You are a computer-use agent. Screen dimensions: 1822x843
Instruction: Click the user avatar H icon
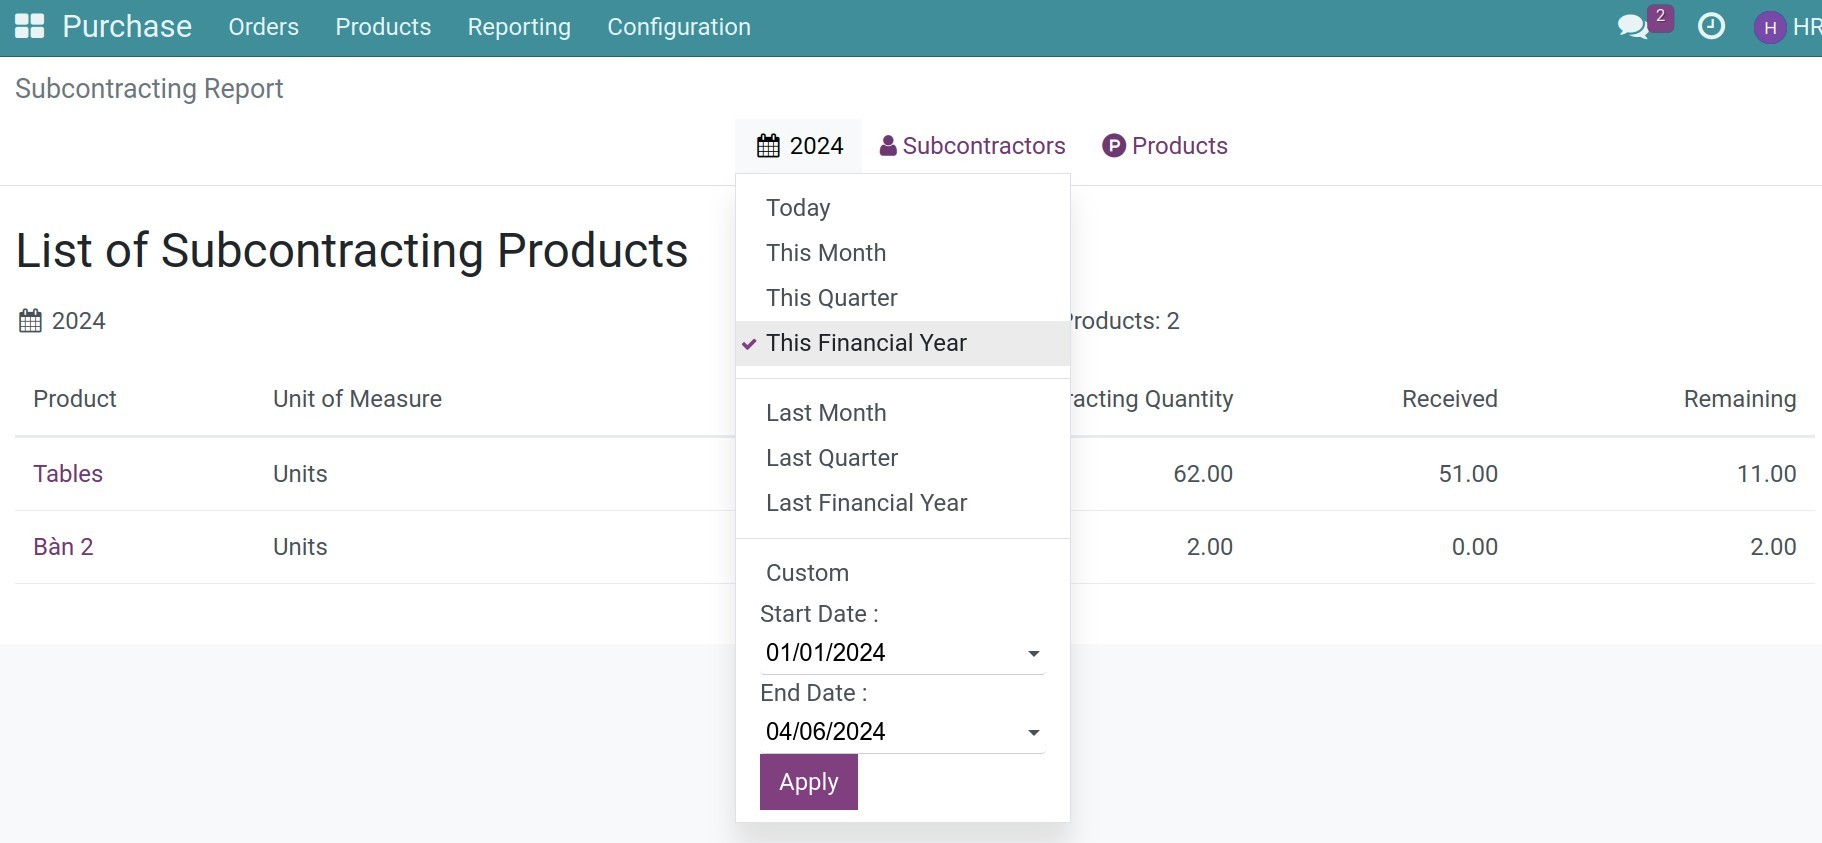pos(1769,28)
